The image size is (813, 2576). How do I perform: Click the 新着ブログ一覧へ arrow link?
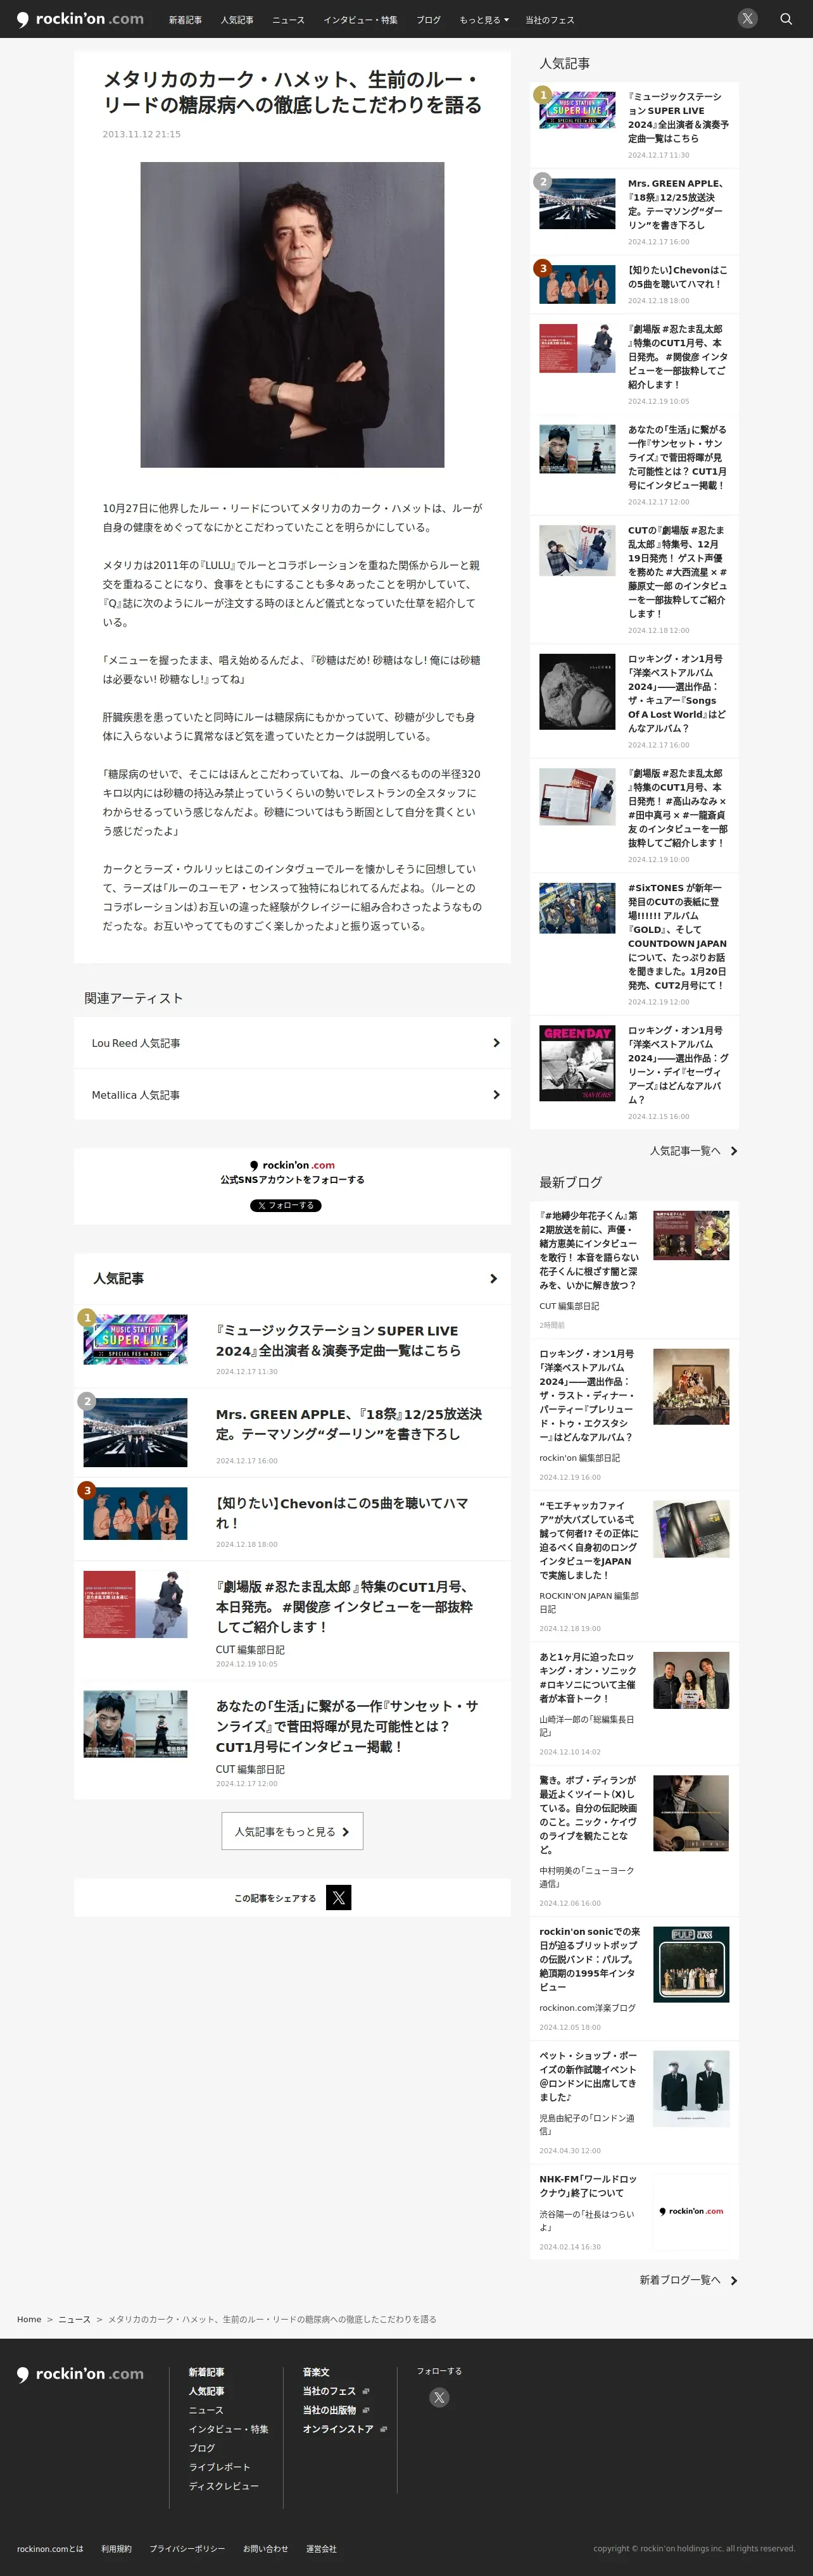tap(689, 2280)
